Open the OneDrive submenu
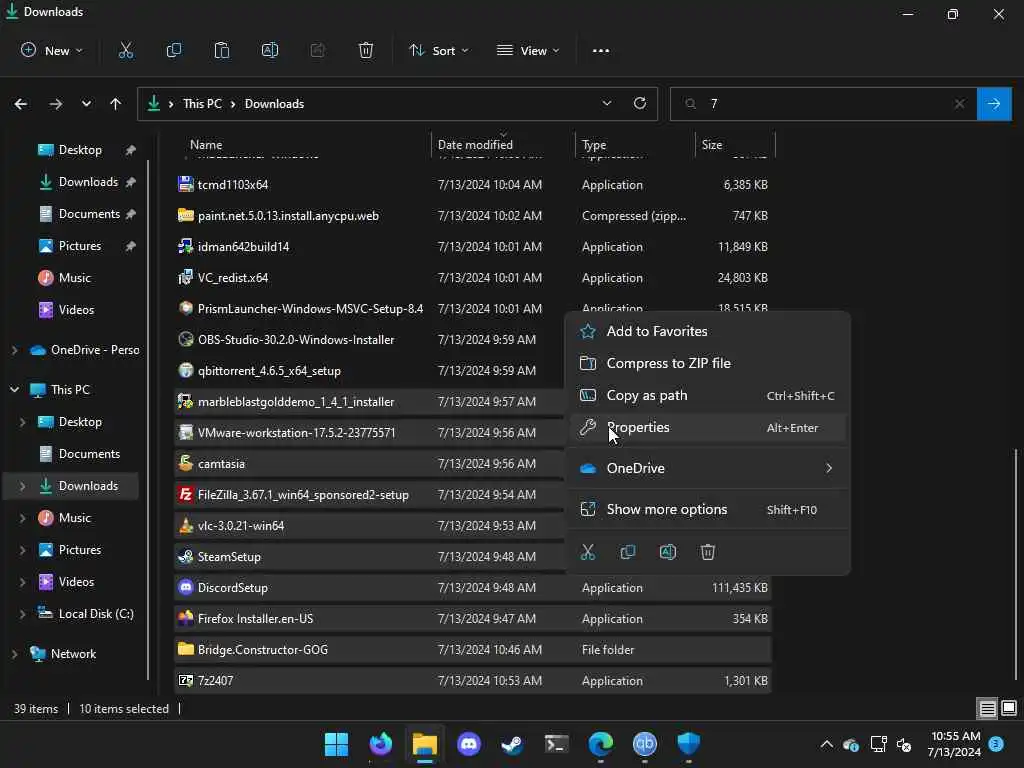This screenshot has width=1024, height=768. click(708, 468)
